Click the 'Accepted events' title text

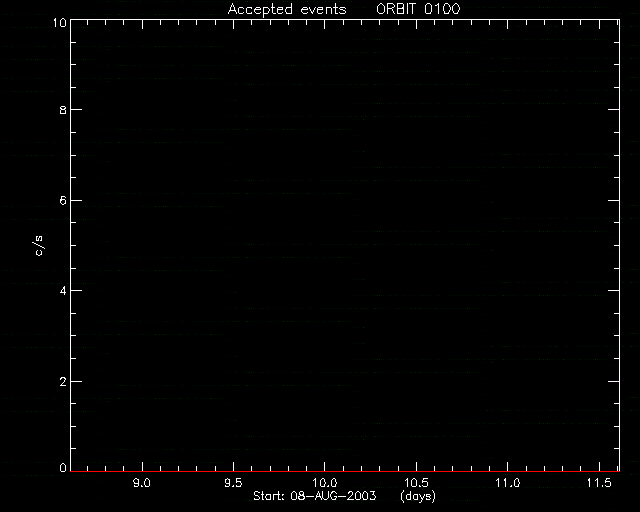click(x=287, y=9)
